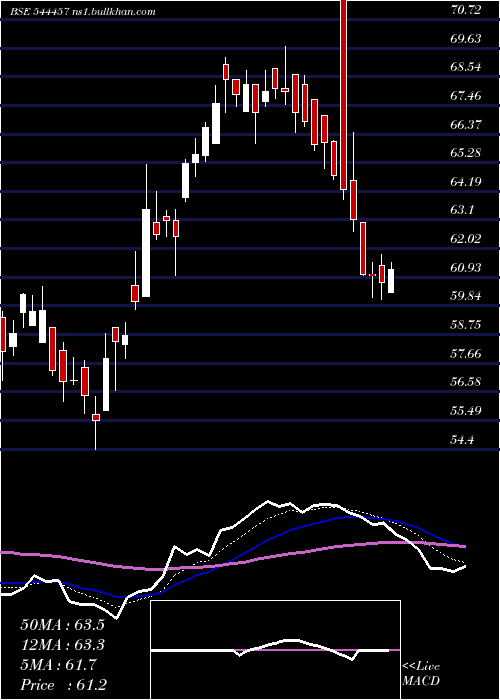The height and width of the screenshot is (700, 500).
Task: Click the 5MA : 61.7 readout
Action: 58,665
